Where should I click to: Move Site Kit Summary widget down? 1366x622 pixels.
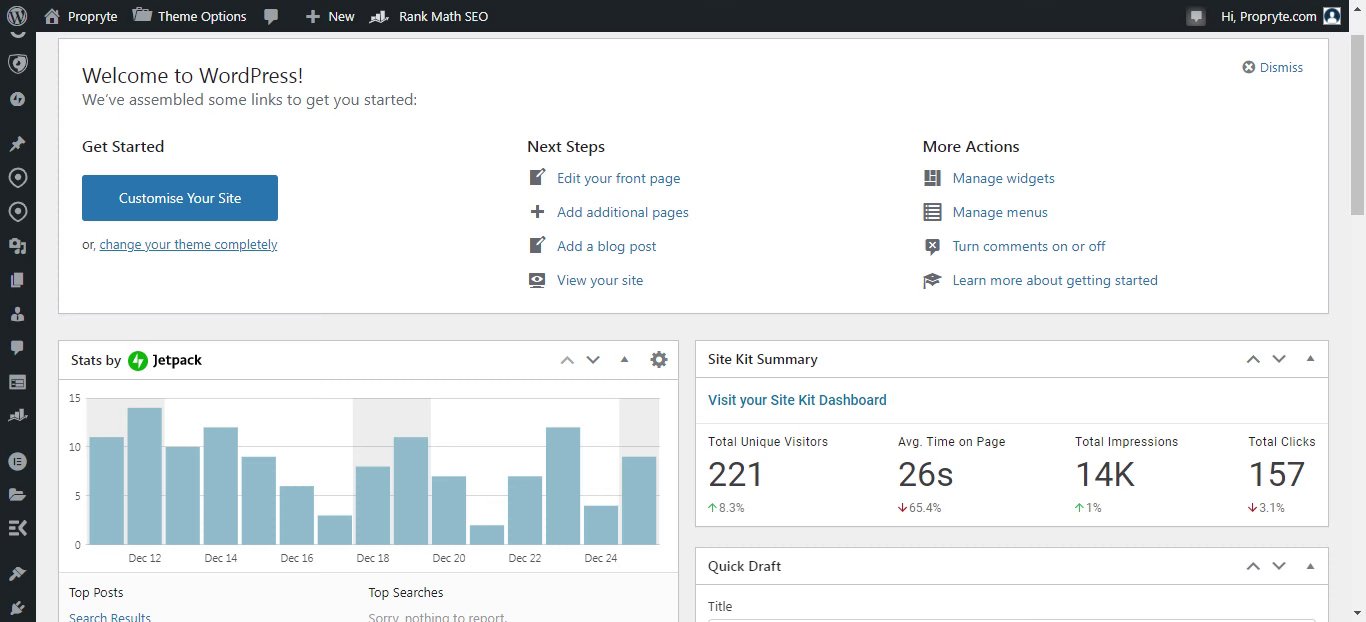[x=1279, y=359]
